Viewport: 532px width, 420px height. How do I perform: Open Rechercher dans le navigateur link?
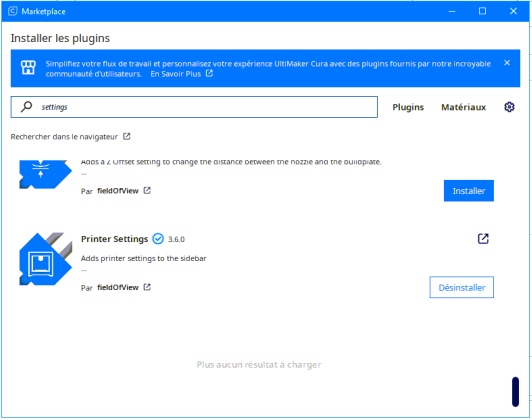64,137
